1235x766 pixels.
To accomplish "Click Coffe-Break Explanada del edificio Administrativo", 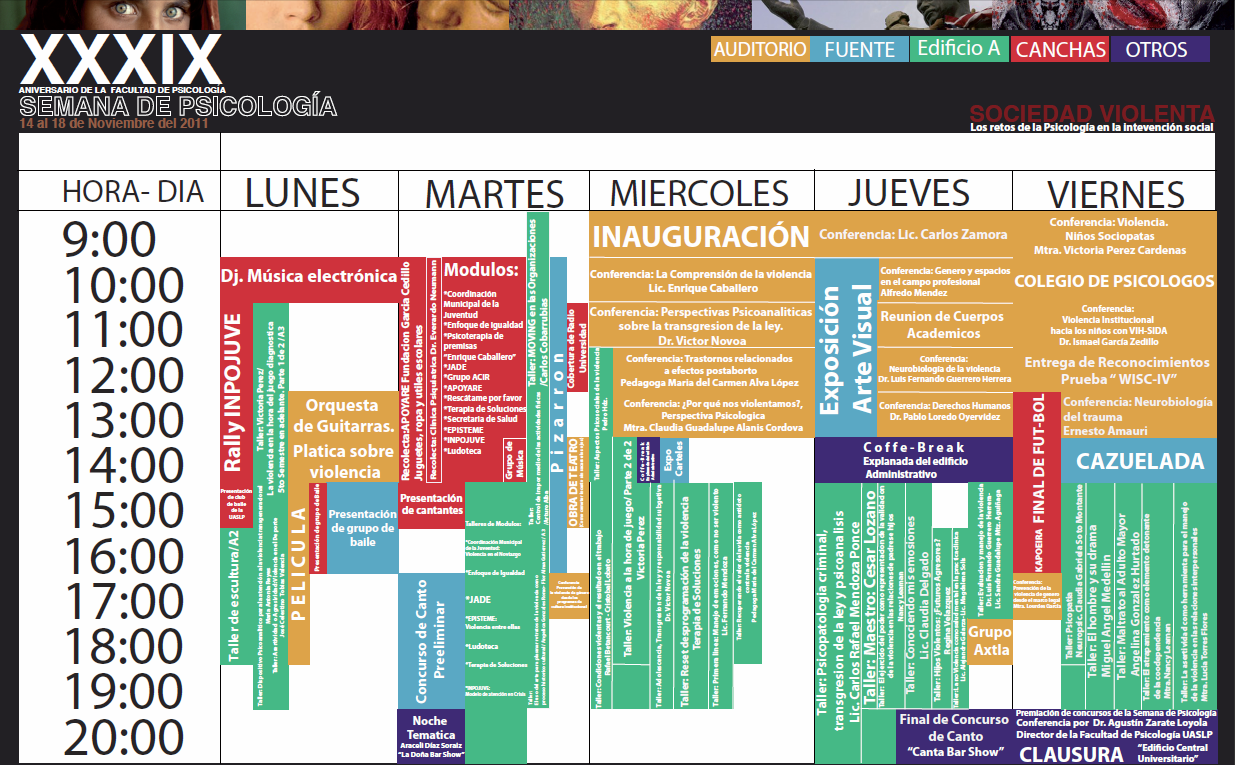I will pos(914,461).
